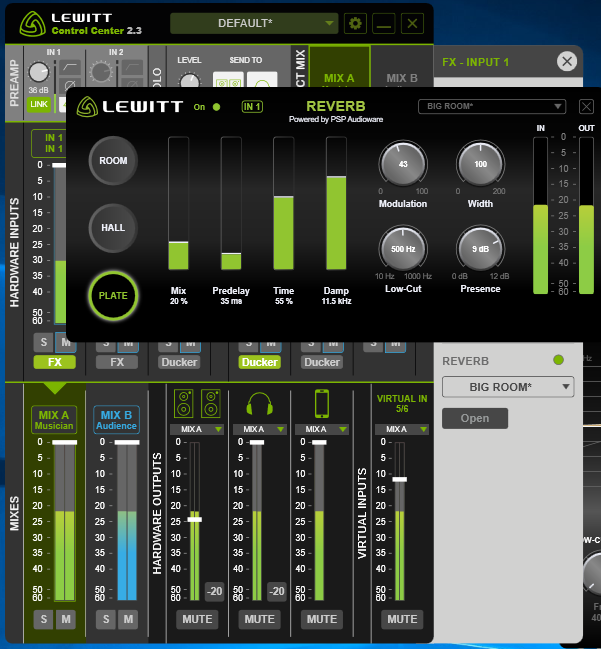
Task: Solo the MIX A Musician mix
Action: click(x=43, y=619)
